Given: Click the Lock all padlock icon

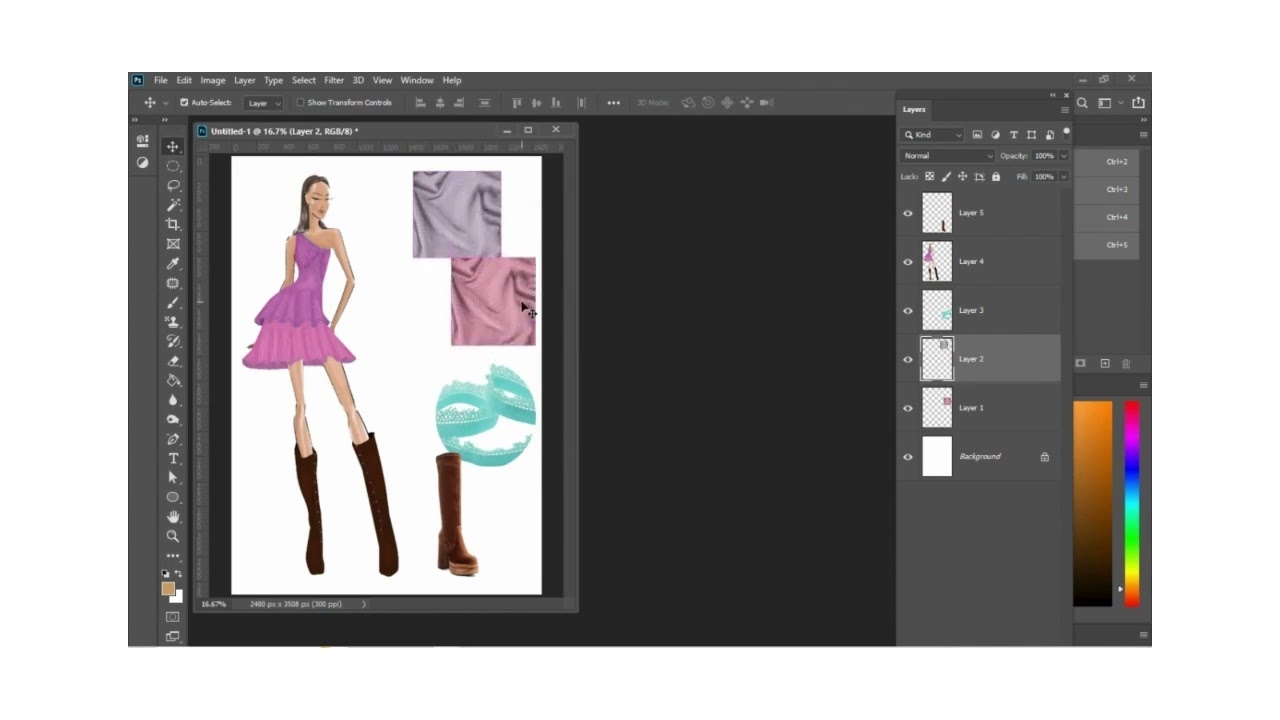Looking at the screenshot, I should point(995,177).
